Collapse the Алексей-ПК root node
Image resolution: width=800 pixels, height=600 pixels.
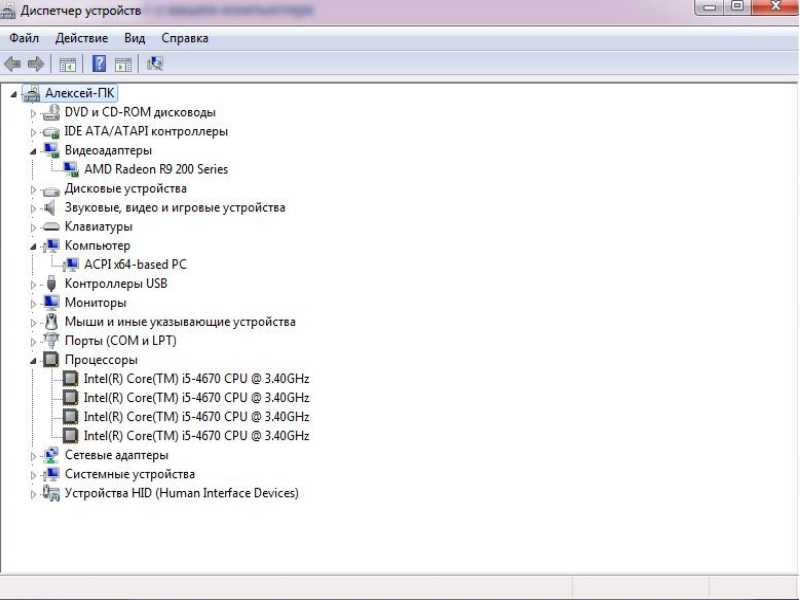click(x=14, y=94)
